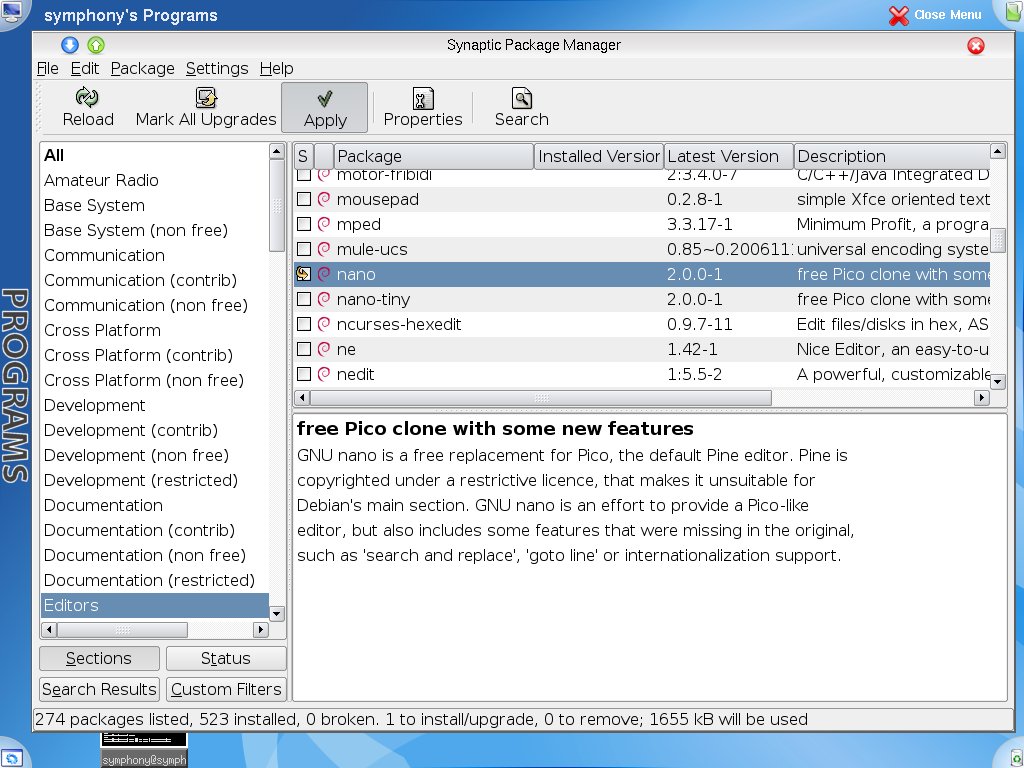Screen dimensions: 1024x768
Task: Click the Reload toolbar icon
Action: (87, 98)
